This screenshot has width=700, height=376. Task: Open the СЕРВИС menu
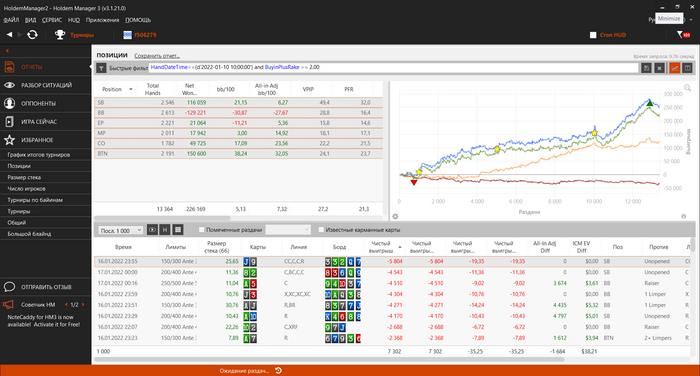[x=52, y=20]
